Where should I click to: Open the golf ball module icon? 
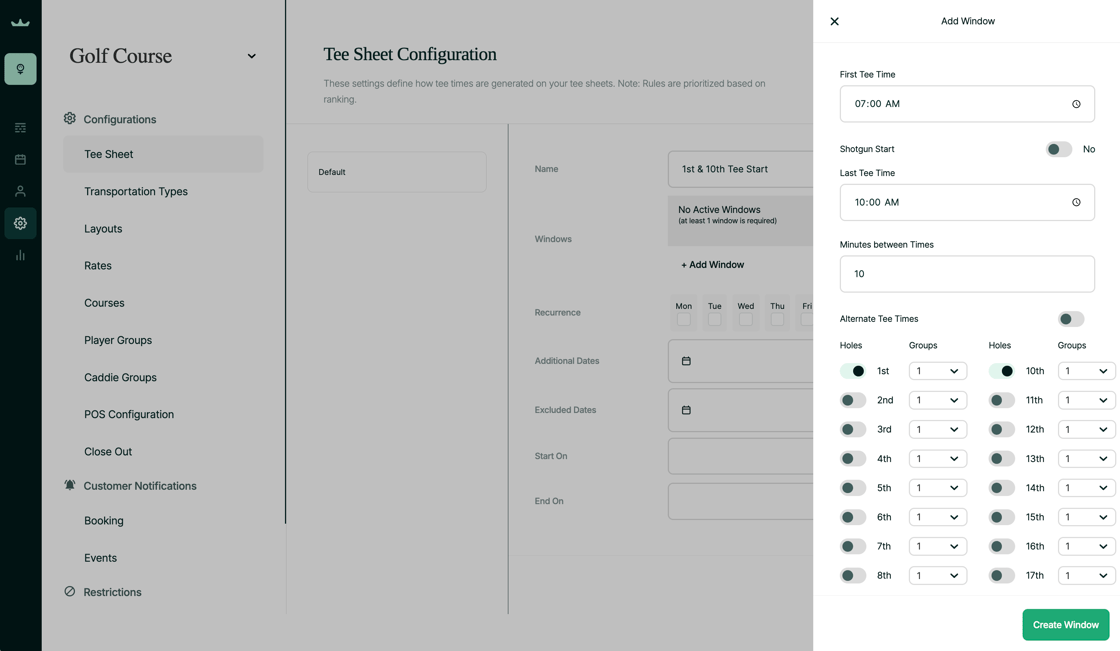(x=20, y=69)
